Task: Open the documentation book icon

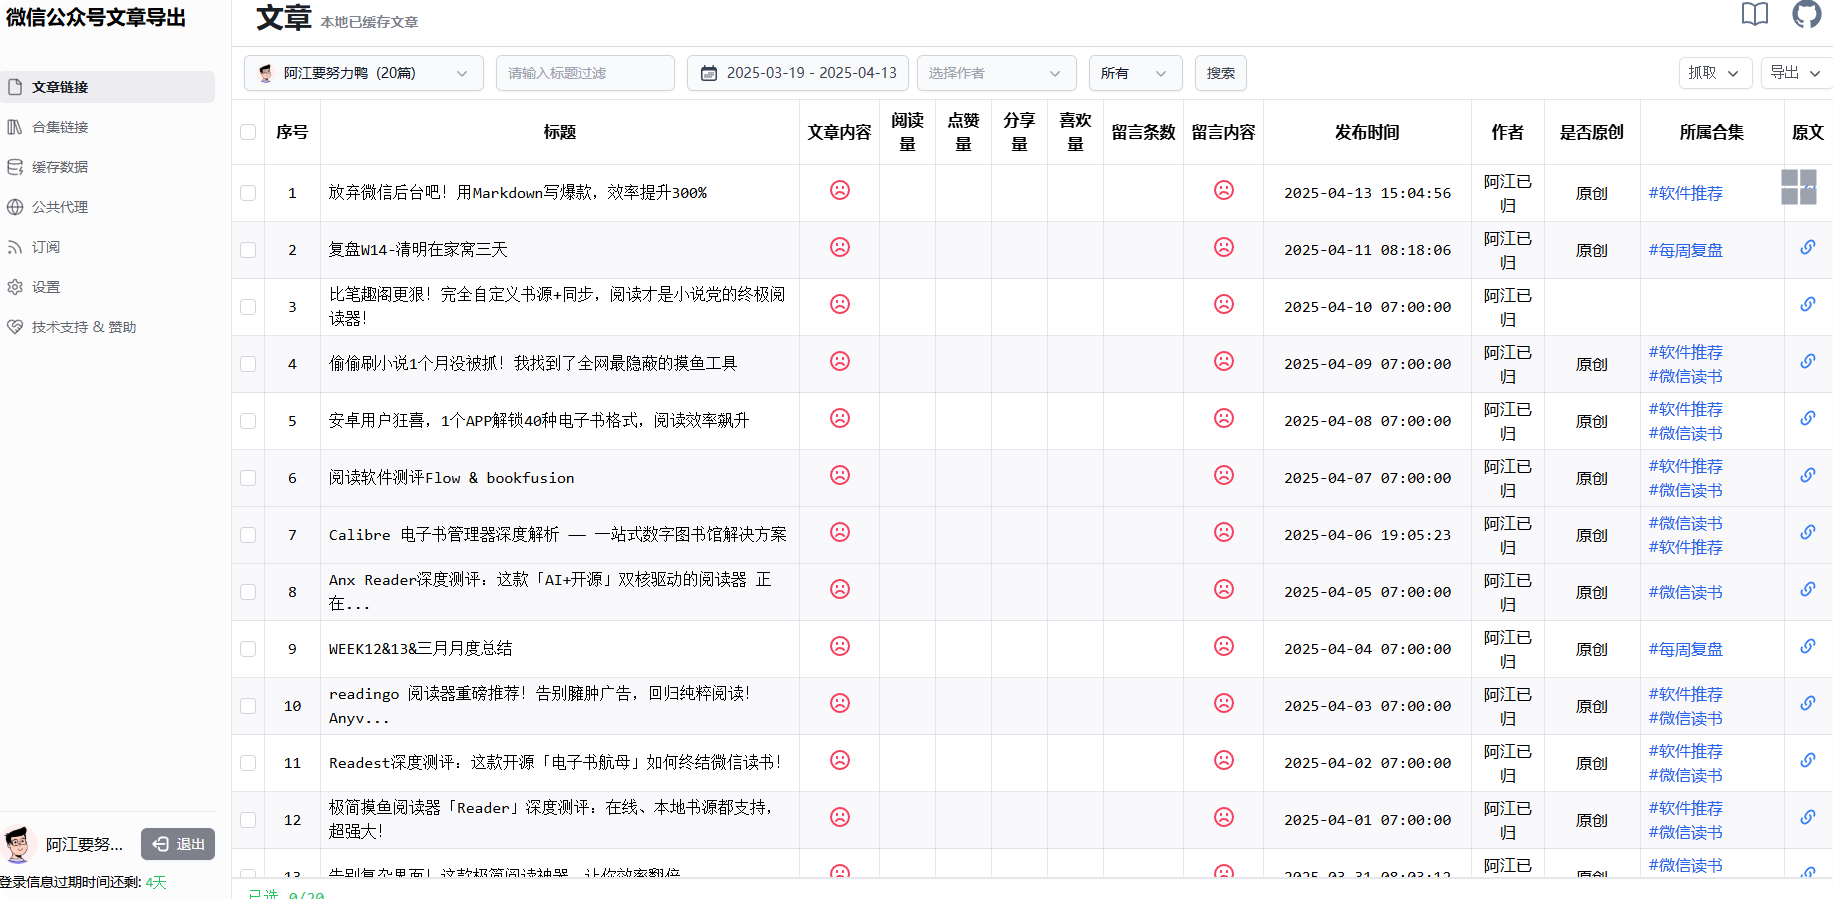Action: point(1755,14)
